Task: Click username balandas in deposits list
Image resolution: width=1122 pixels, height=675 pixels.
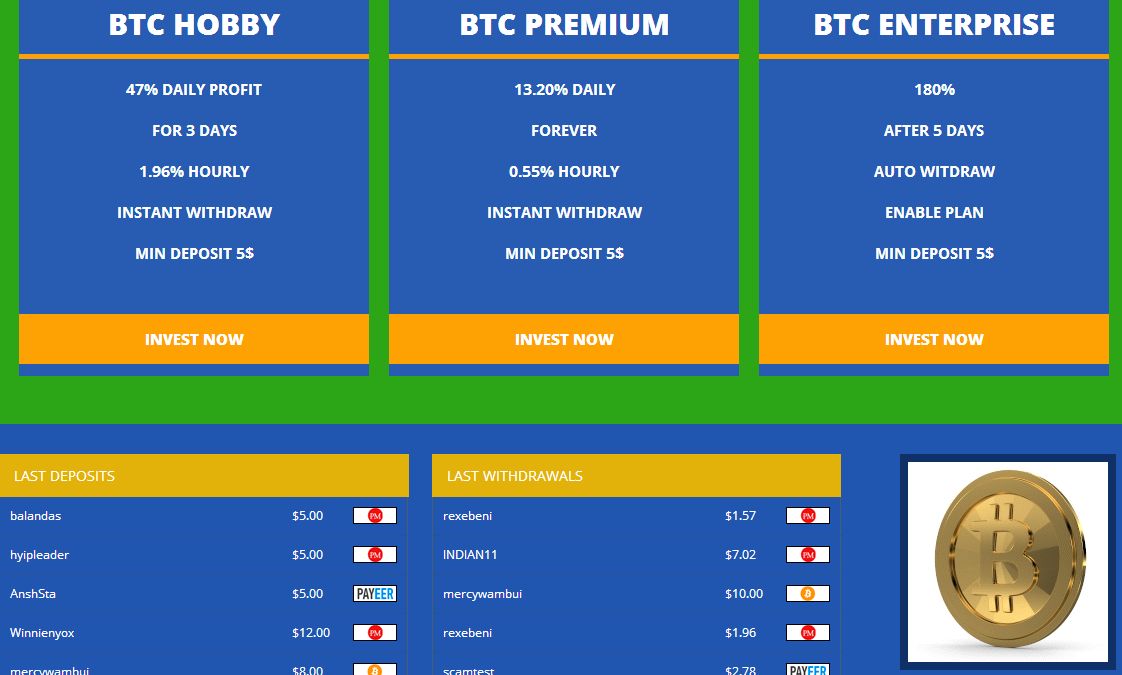Action: click(36, 516)
